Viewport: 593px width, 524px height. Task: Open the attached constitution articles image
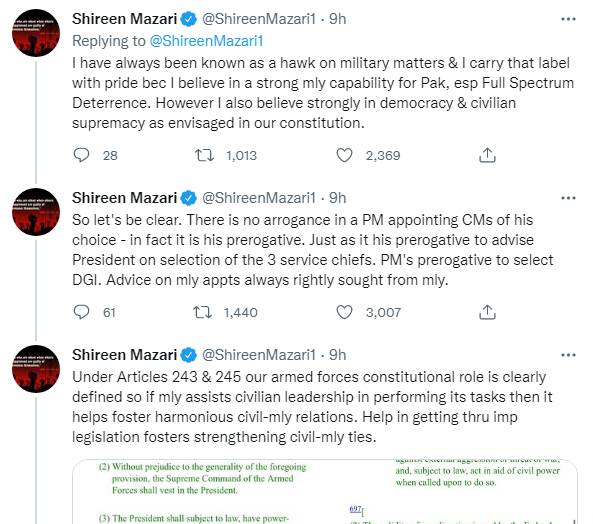(x=325, y=491)
